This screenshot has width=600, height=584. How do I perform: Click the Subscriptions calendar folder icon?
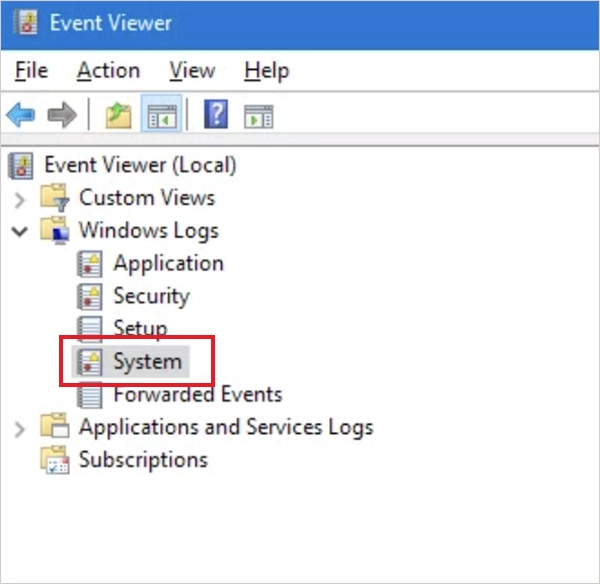click(55, 460)
